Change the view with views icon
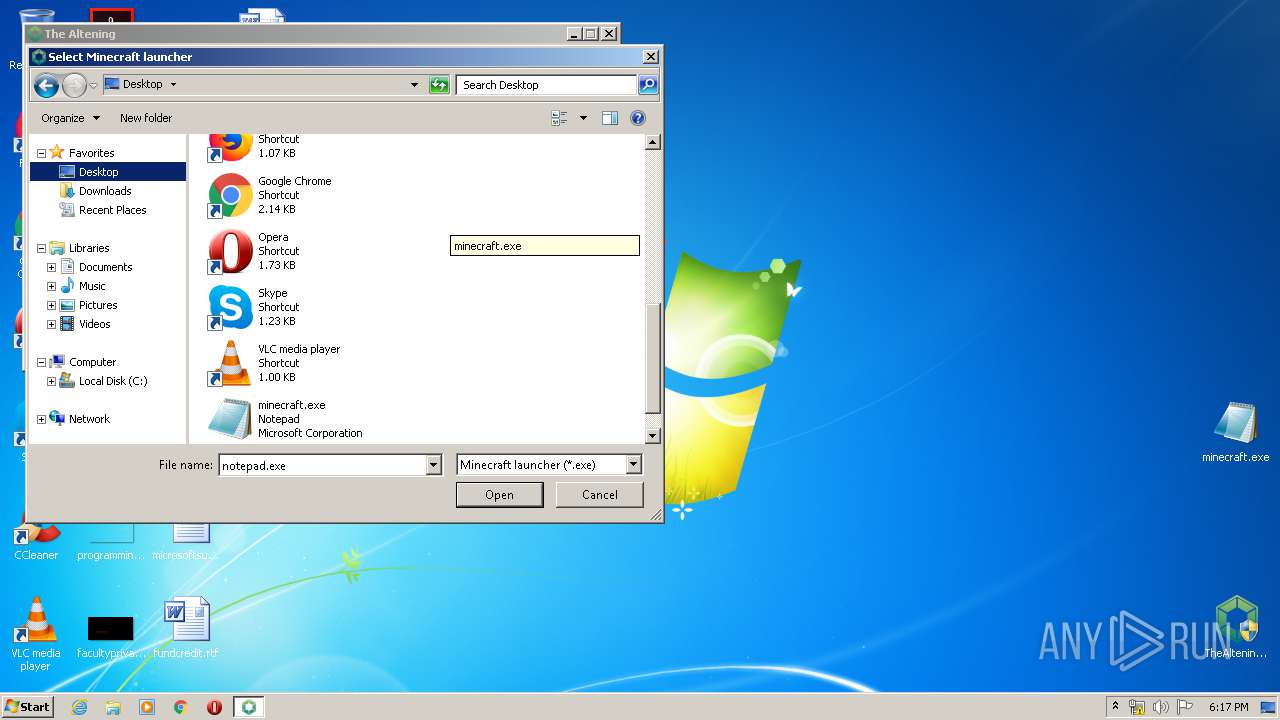The image size is (1280, 720). point(560,118)
